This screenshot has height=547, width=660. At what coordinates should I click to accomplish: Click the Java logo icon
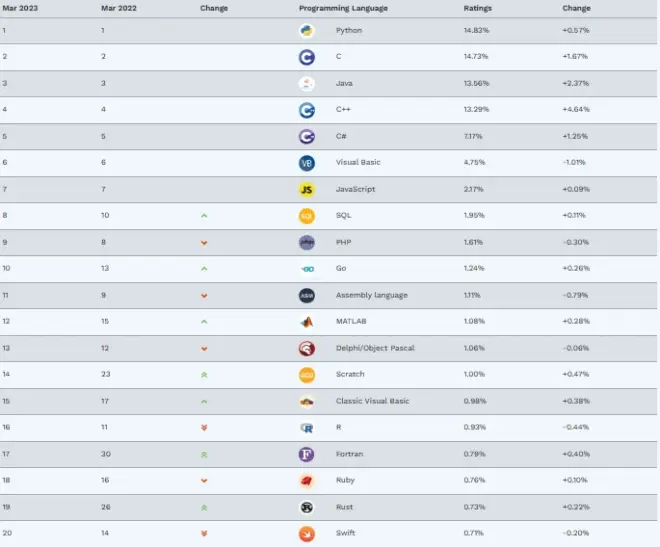307,83
